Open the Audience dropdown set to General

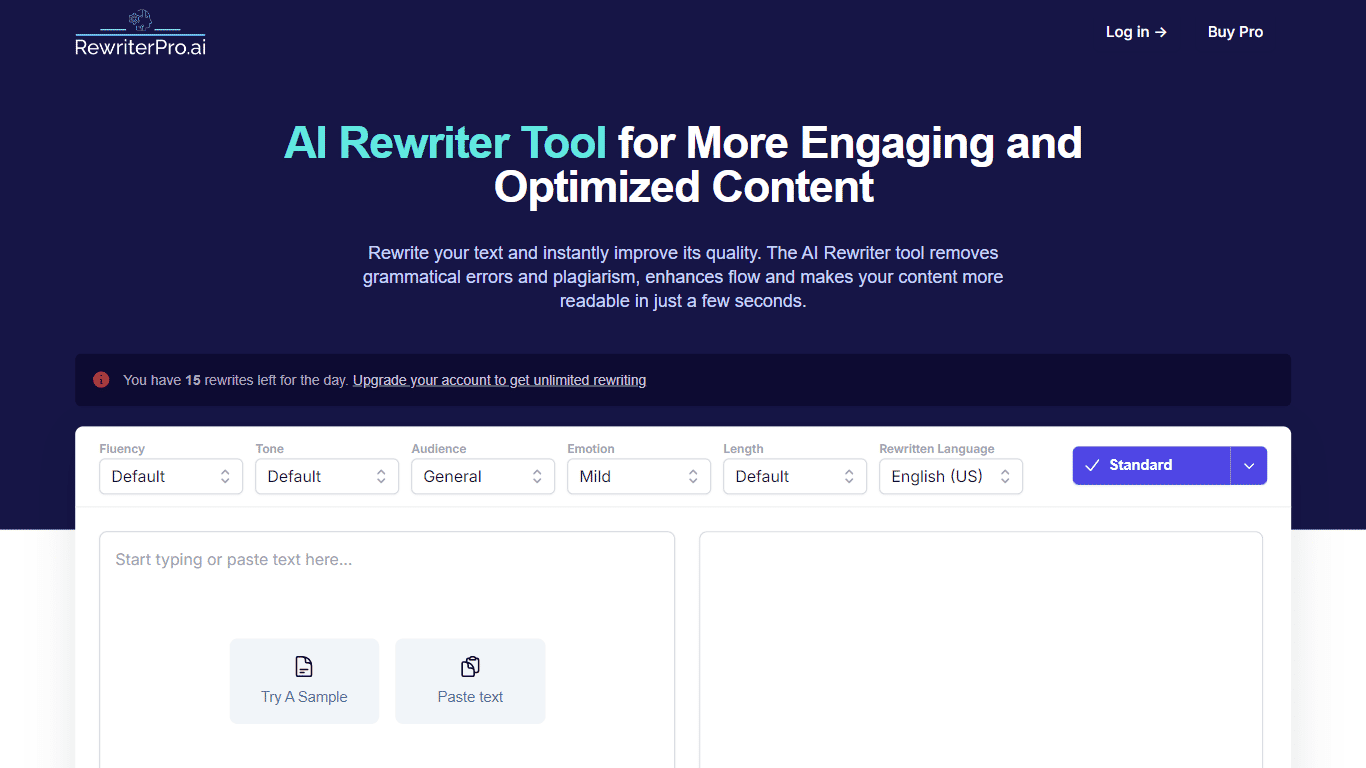click(483, 476)
